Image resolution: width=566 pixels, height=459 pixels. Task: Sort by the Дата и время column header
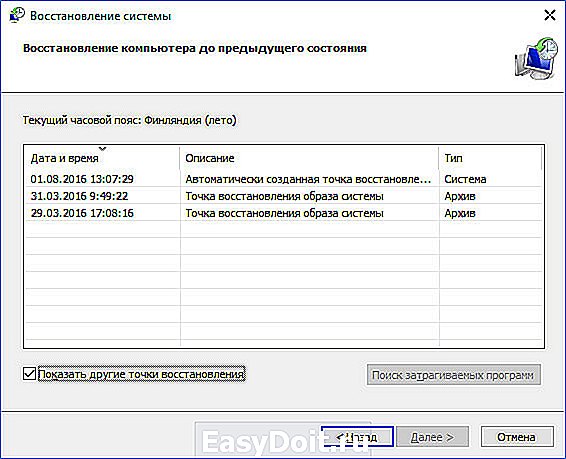point(102,158)
